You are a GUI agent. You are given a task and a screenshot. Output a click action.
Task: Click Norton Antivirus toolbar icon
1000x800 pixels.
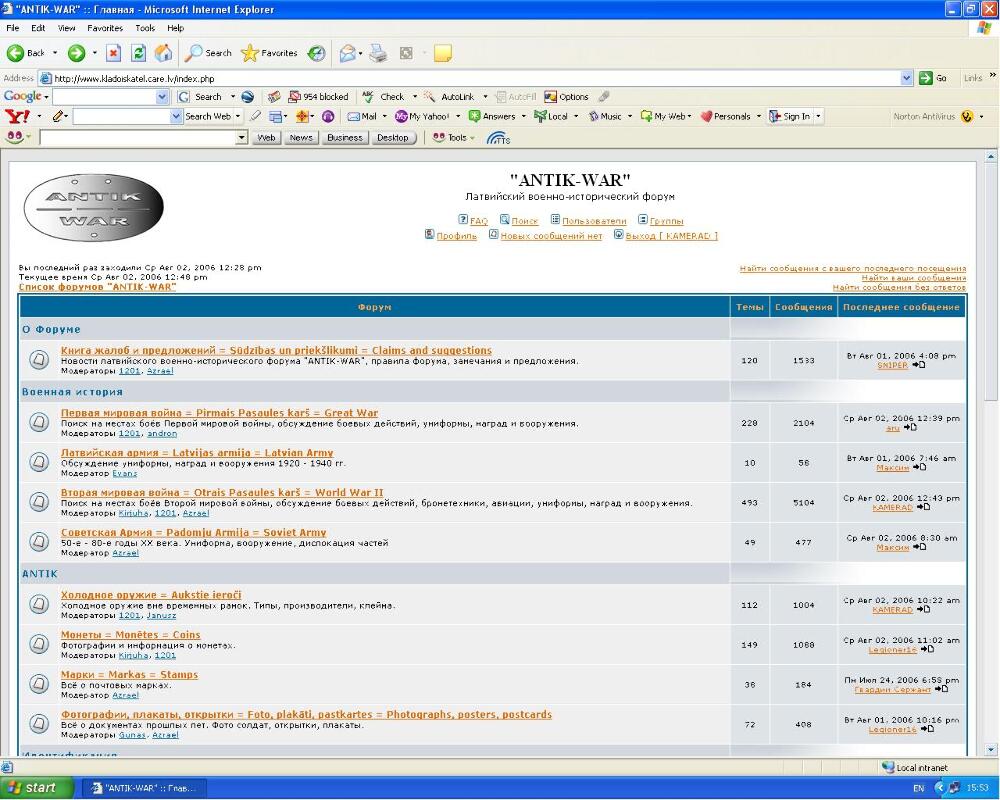click(x=967, y=117)
